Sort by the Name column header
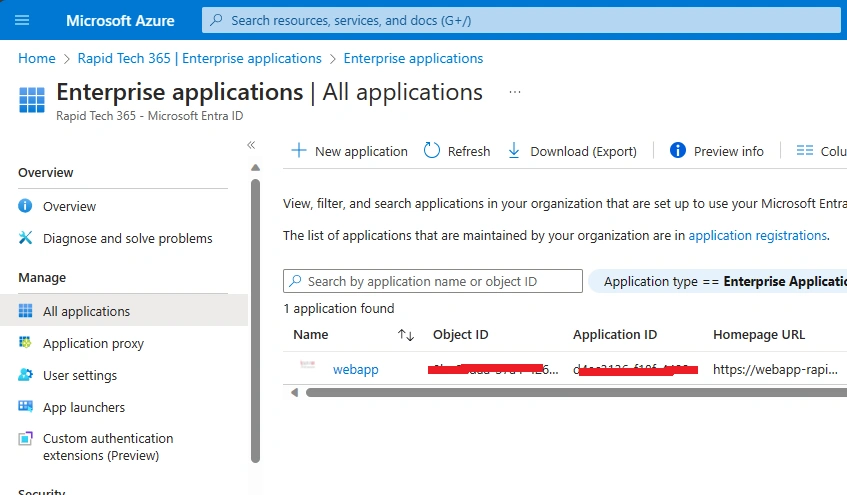Image resolution: width=847 pixels, height=495 pixels. click(311, 335)
